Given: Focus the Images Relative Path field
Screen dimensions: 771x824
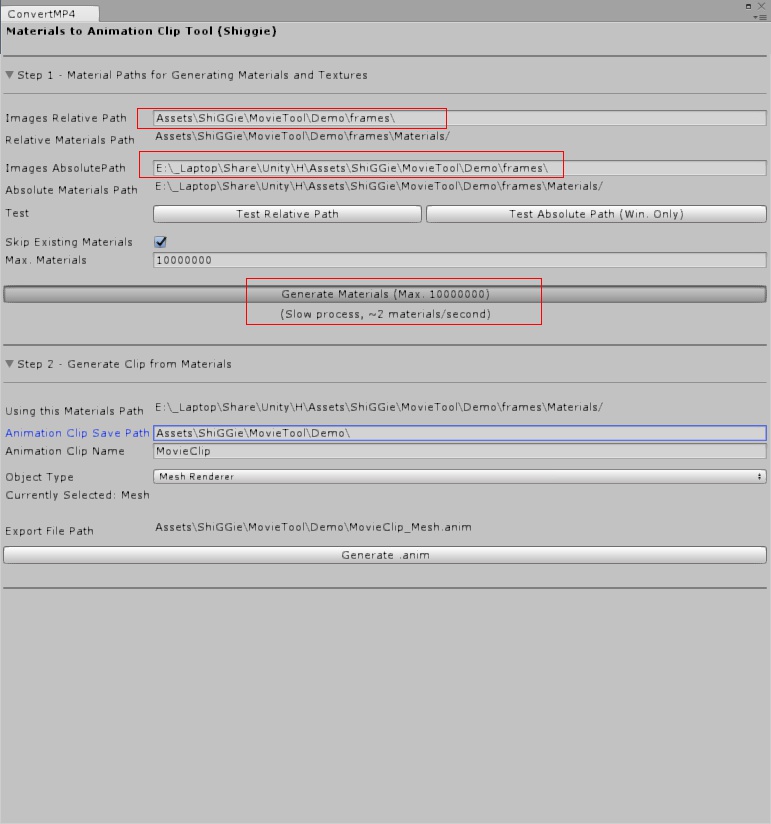Looking at the screenshot, I should 459,118.
